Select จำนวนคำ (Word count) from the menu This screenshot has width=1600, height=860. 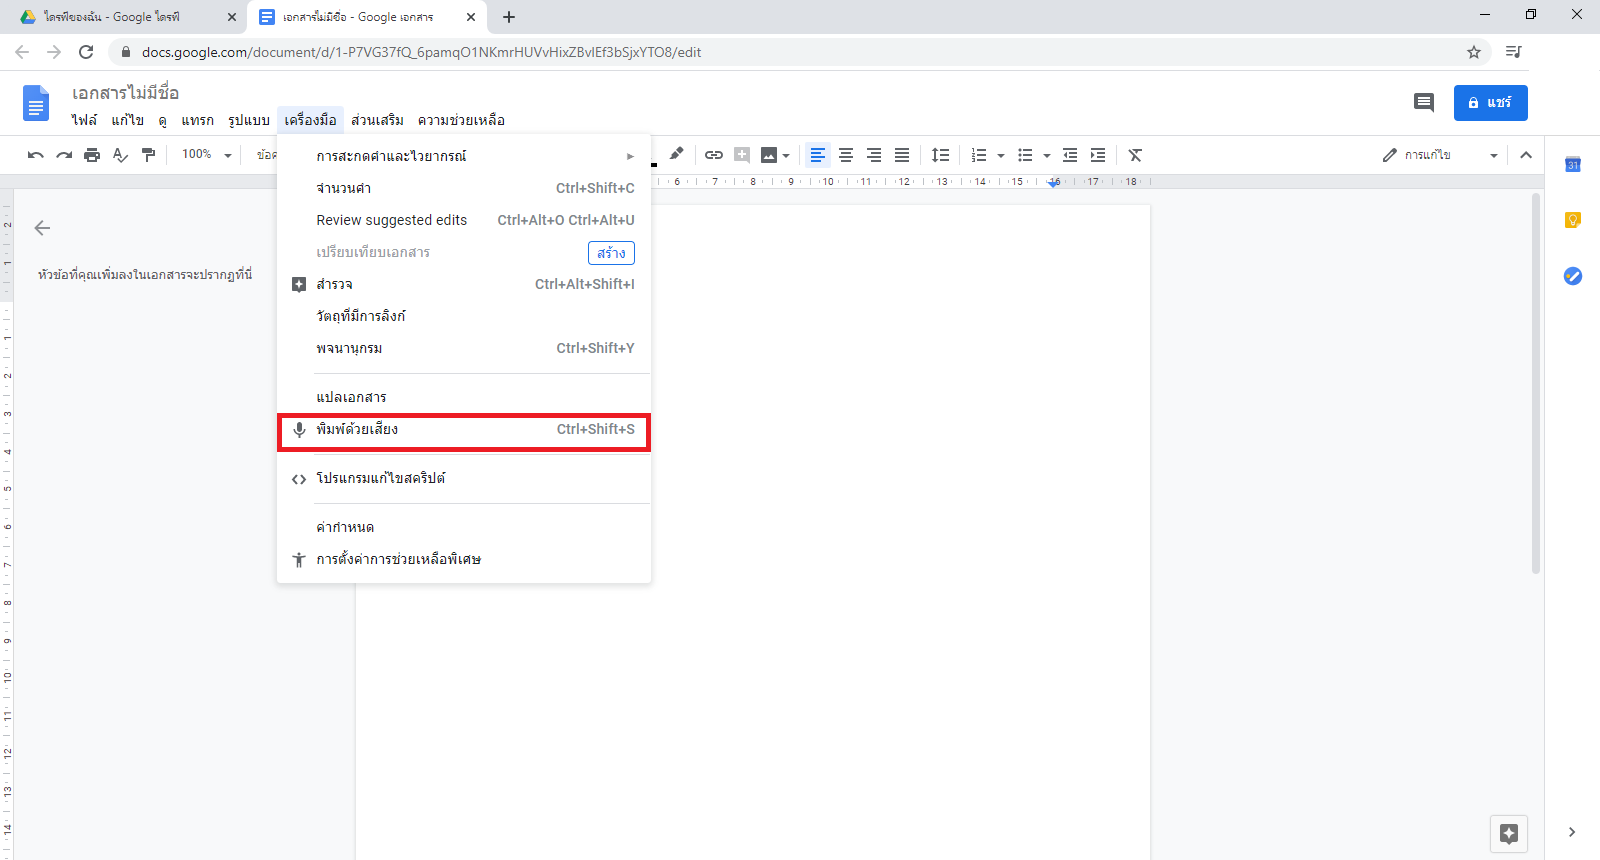(464, 188)
